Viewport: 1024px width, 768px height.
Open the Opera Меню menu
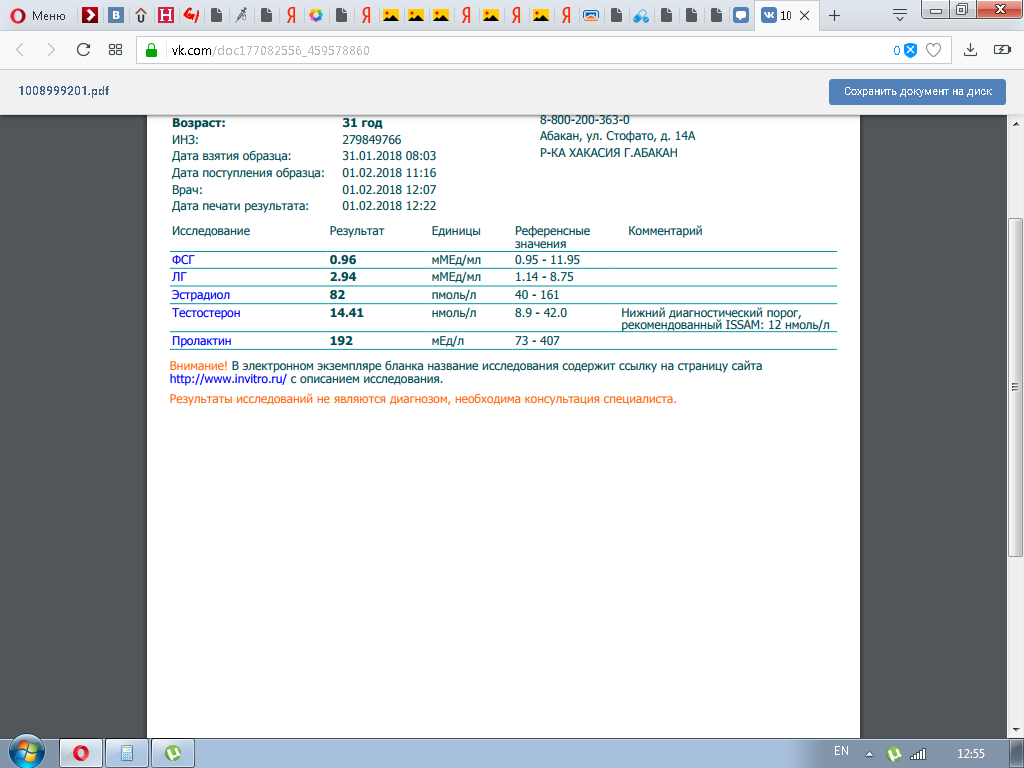(38, 15)
